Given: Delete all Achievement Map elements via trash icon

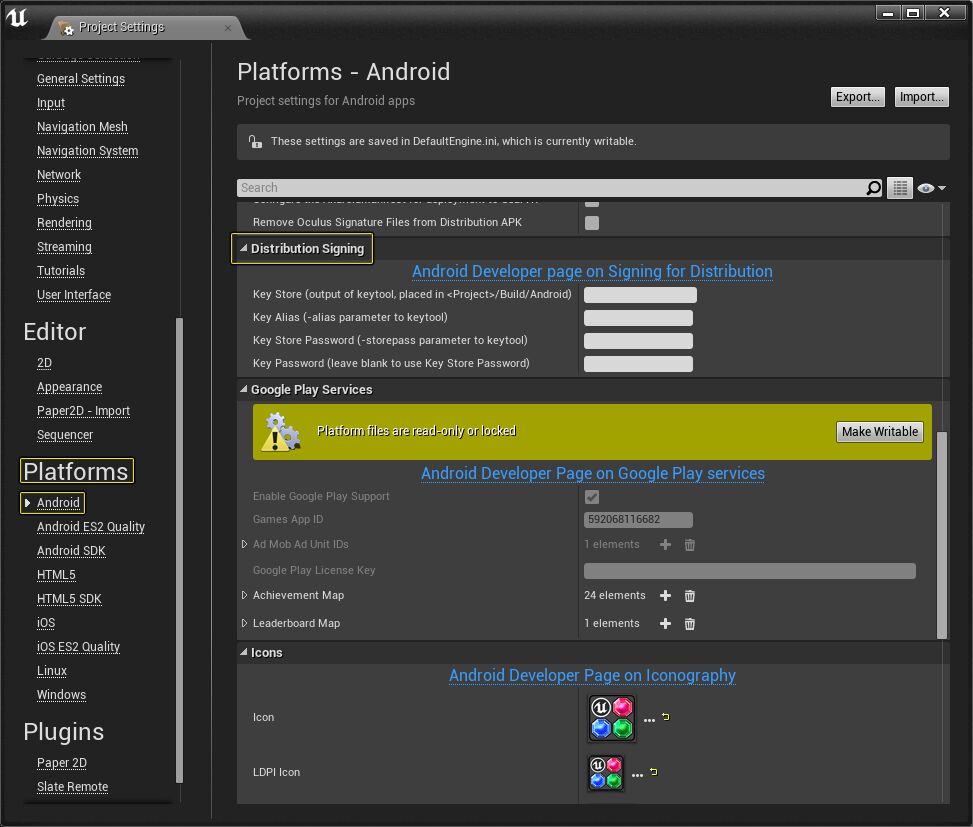Looking at the screenshot, I should point(689,596).
